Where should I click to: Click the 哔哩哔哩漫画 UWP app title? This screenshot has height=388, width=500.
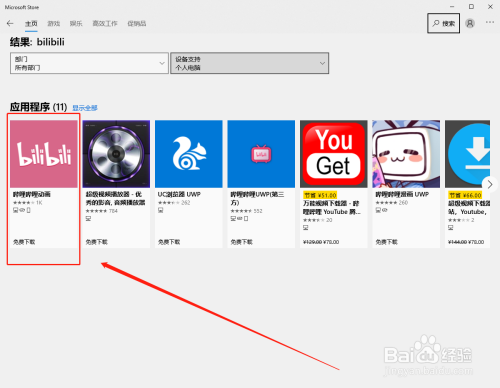(402, 194)
